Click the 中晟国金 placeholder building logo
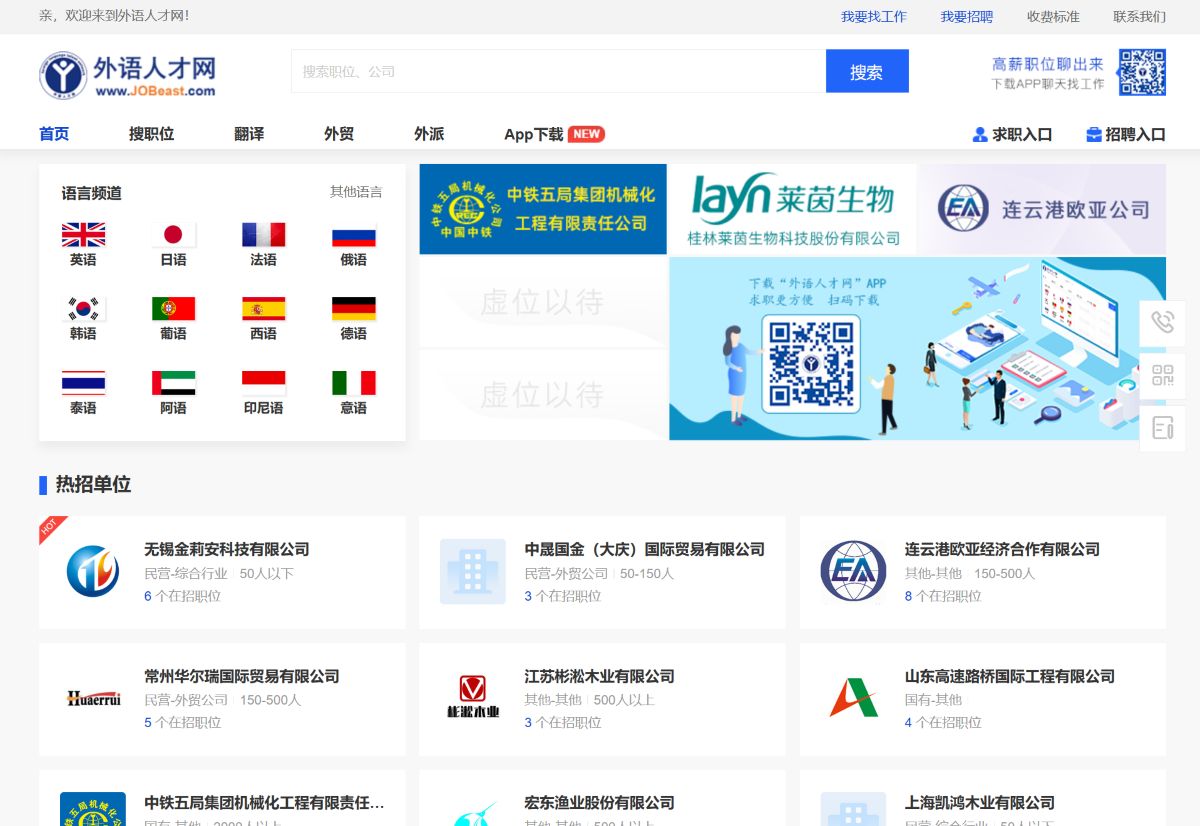This screenshot has width=1200, height=826. 473,572
